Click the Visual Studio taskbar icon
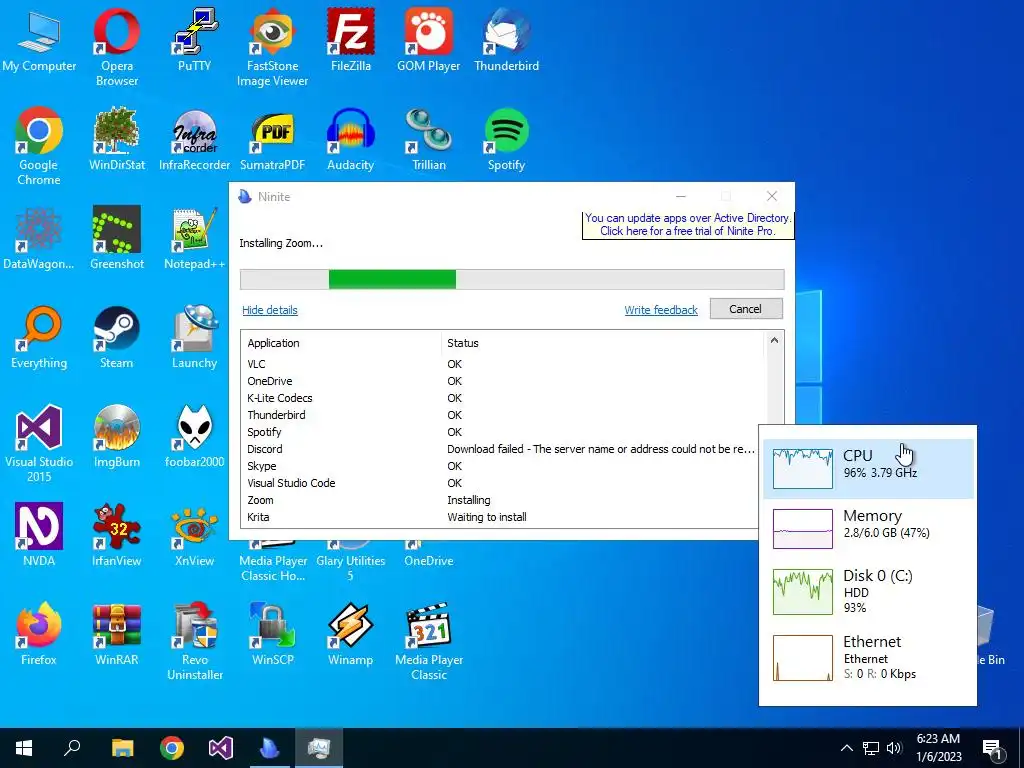The width and height of the screenshot is (1024, 768). [221, 748]
